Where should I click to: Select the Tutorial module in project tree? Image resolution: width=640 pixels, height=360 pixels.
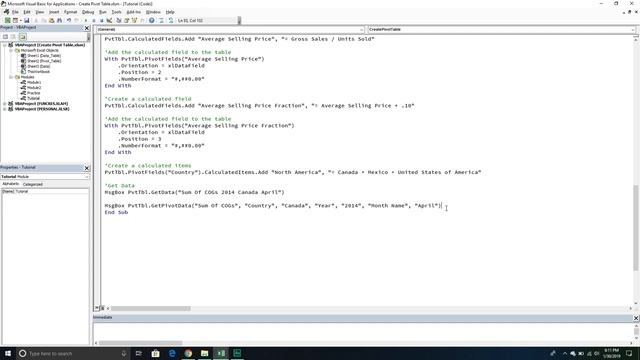[33, 98]
